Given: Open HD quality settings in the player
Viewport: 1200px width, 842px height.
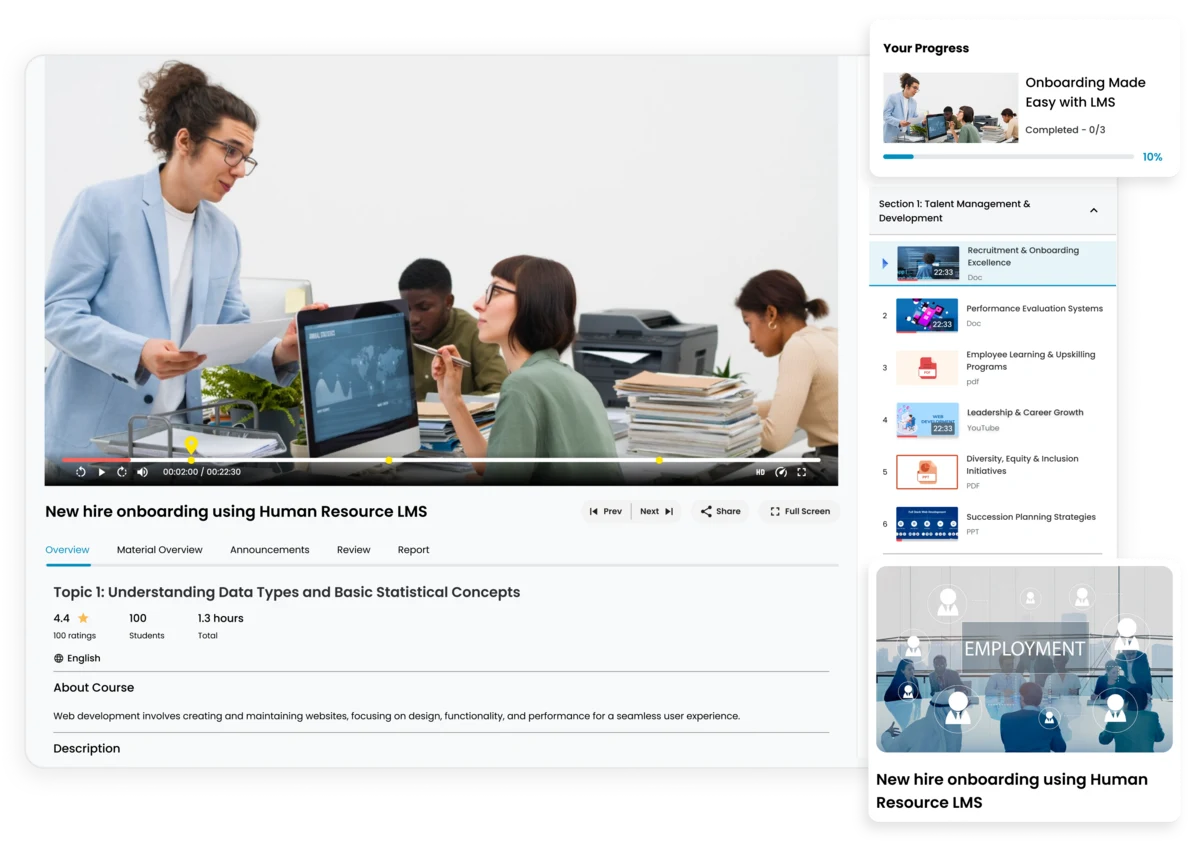Looking at the screenshot, I should [x=760, y=471].
